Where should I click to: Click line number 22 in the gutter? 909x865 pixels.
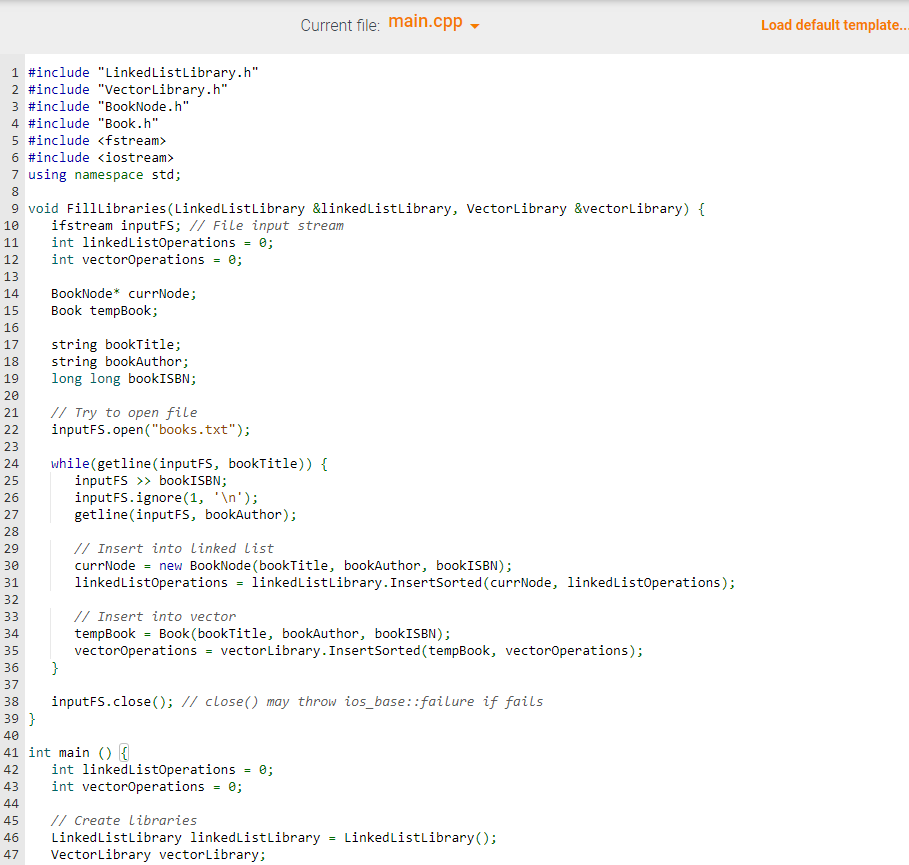pyautogui.click(x=11, y=429)
